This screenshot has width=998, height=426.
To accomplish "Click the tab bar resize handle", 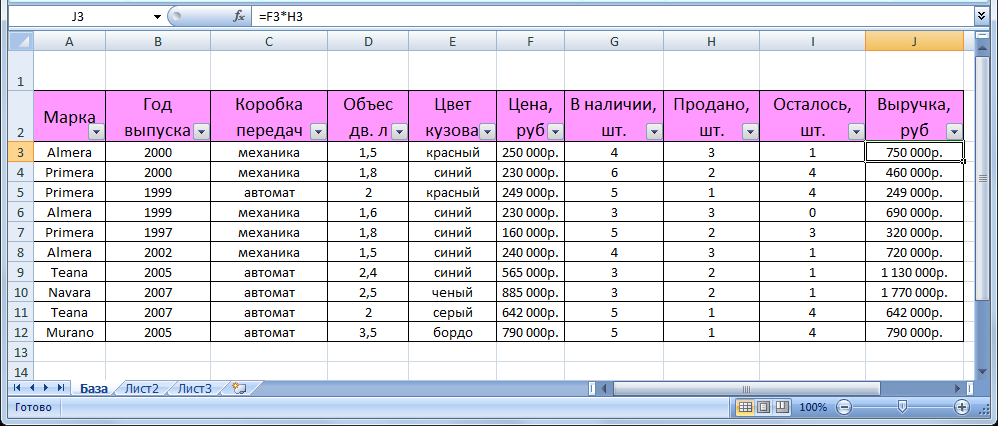I will [x=593, y=388].
